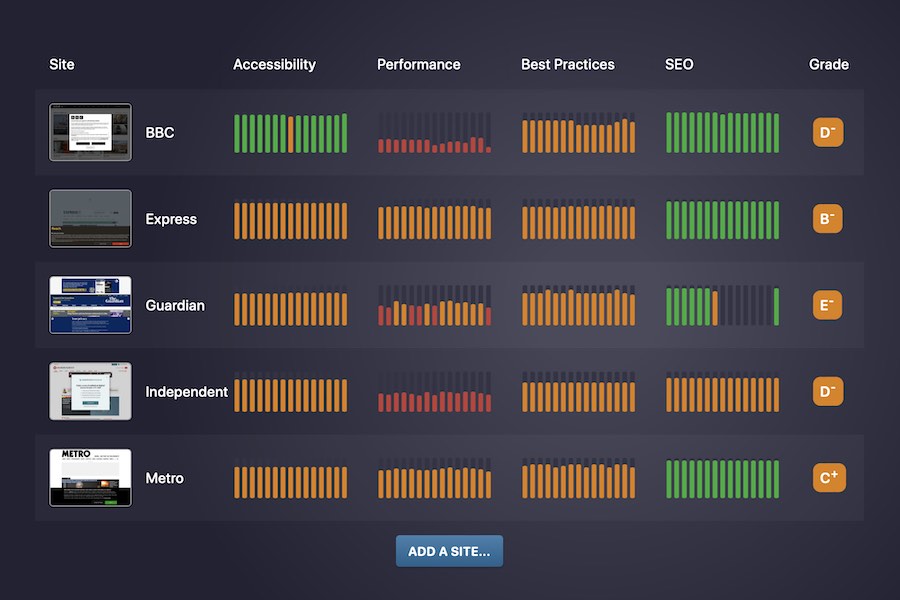900x600 pixels.
Task: Open the Guardian site thumbnail
Action: coord(90,305)
